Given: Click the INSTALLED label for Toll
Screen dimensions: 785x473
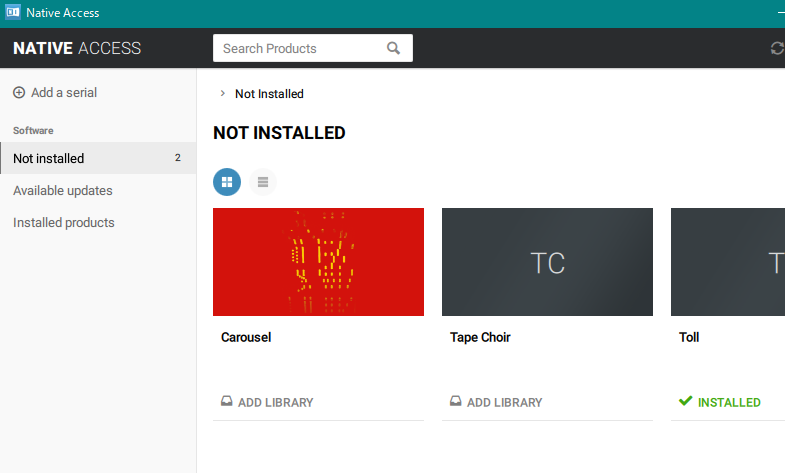Looking at the screenshot, I should 729,402.
